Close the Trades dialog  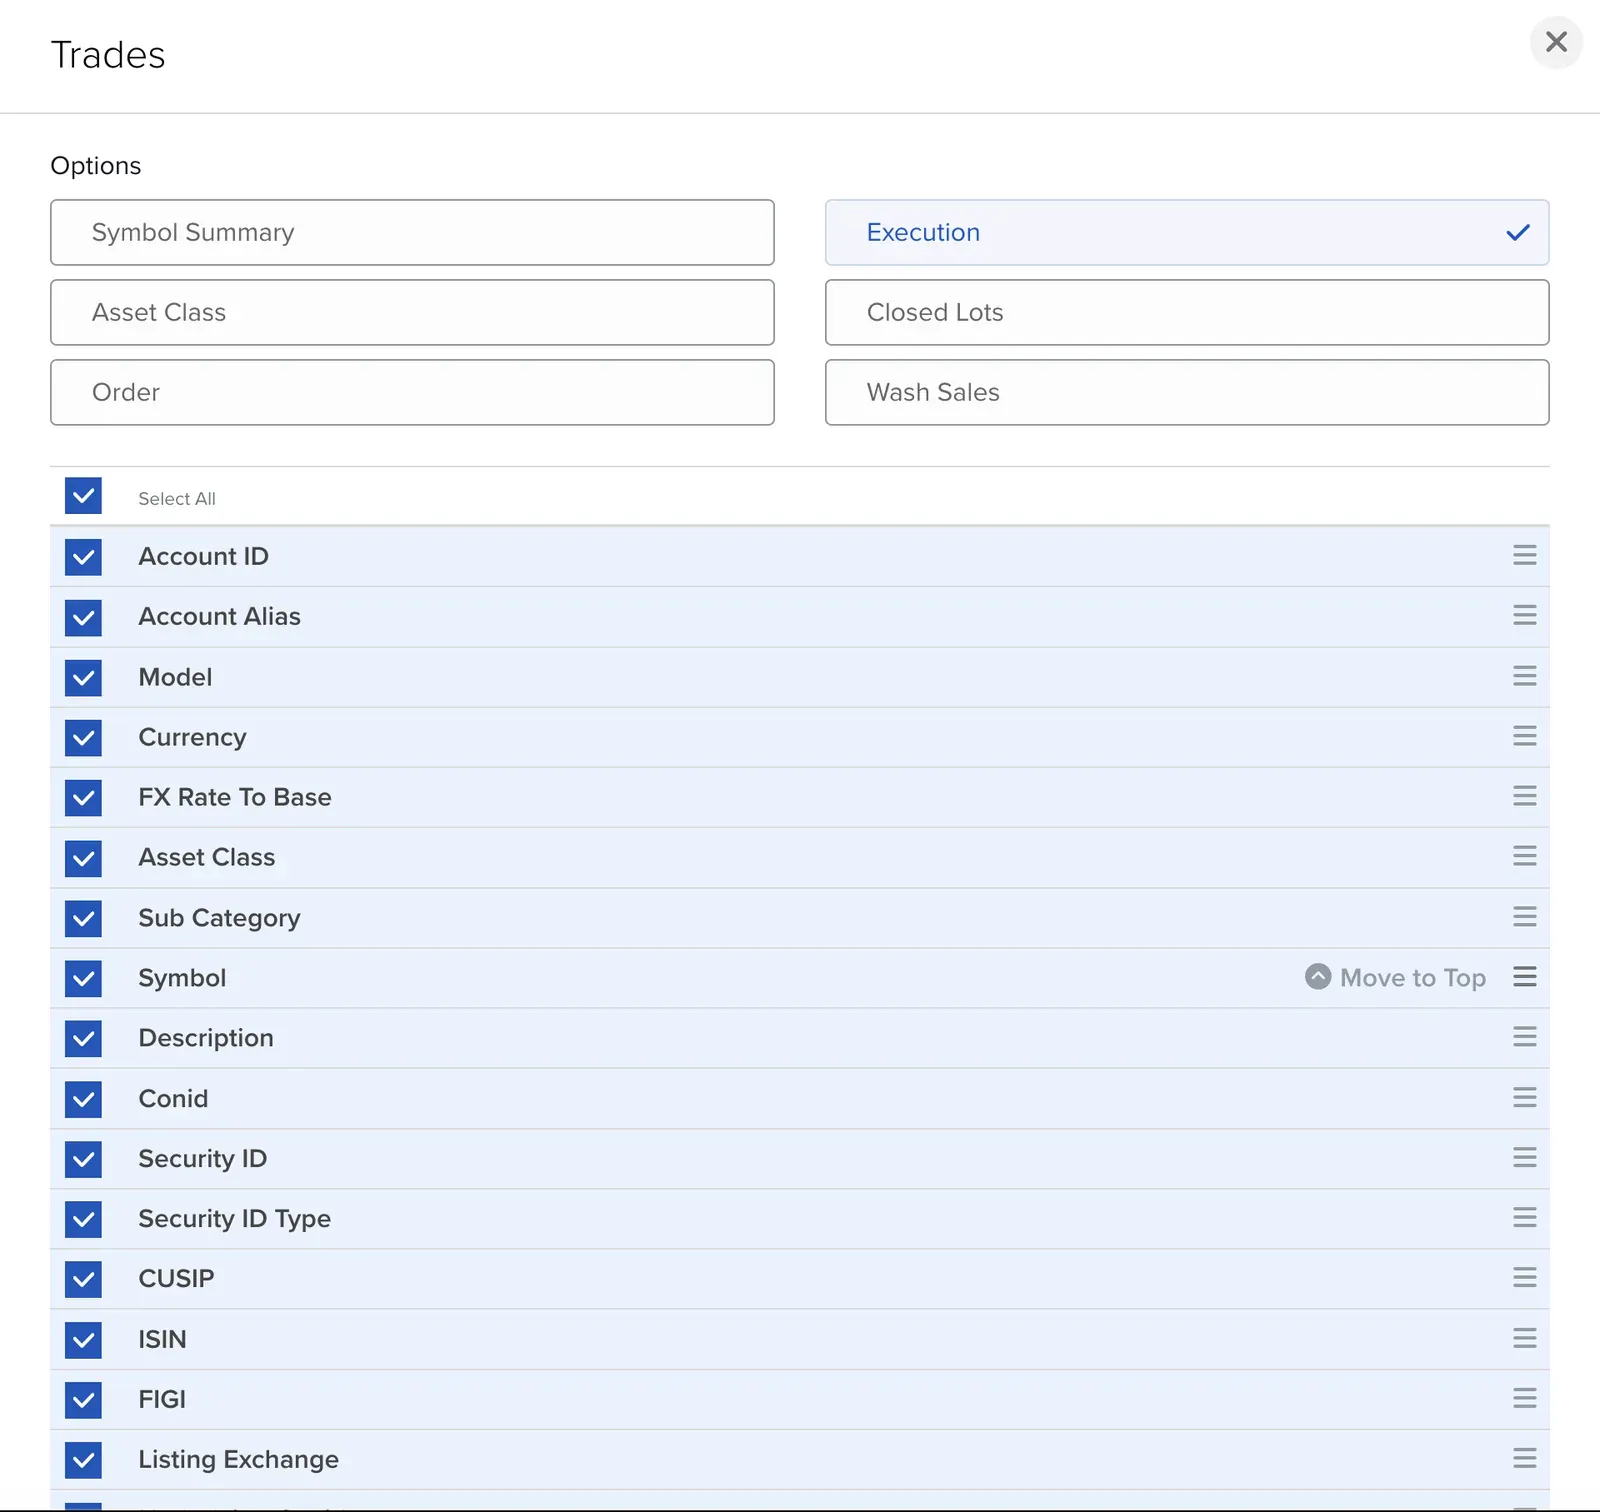tap(1556, 42)
